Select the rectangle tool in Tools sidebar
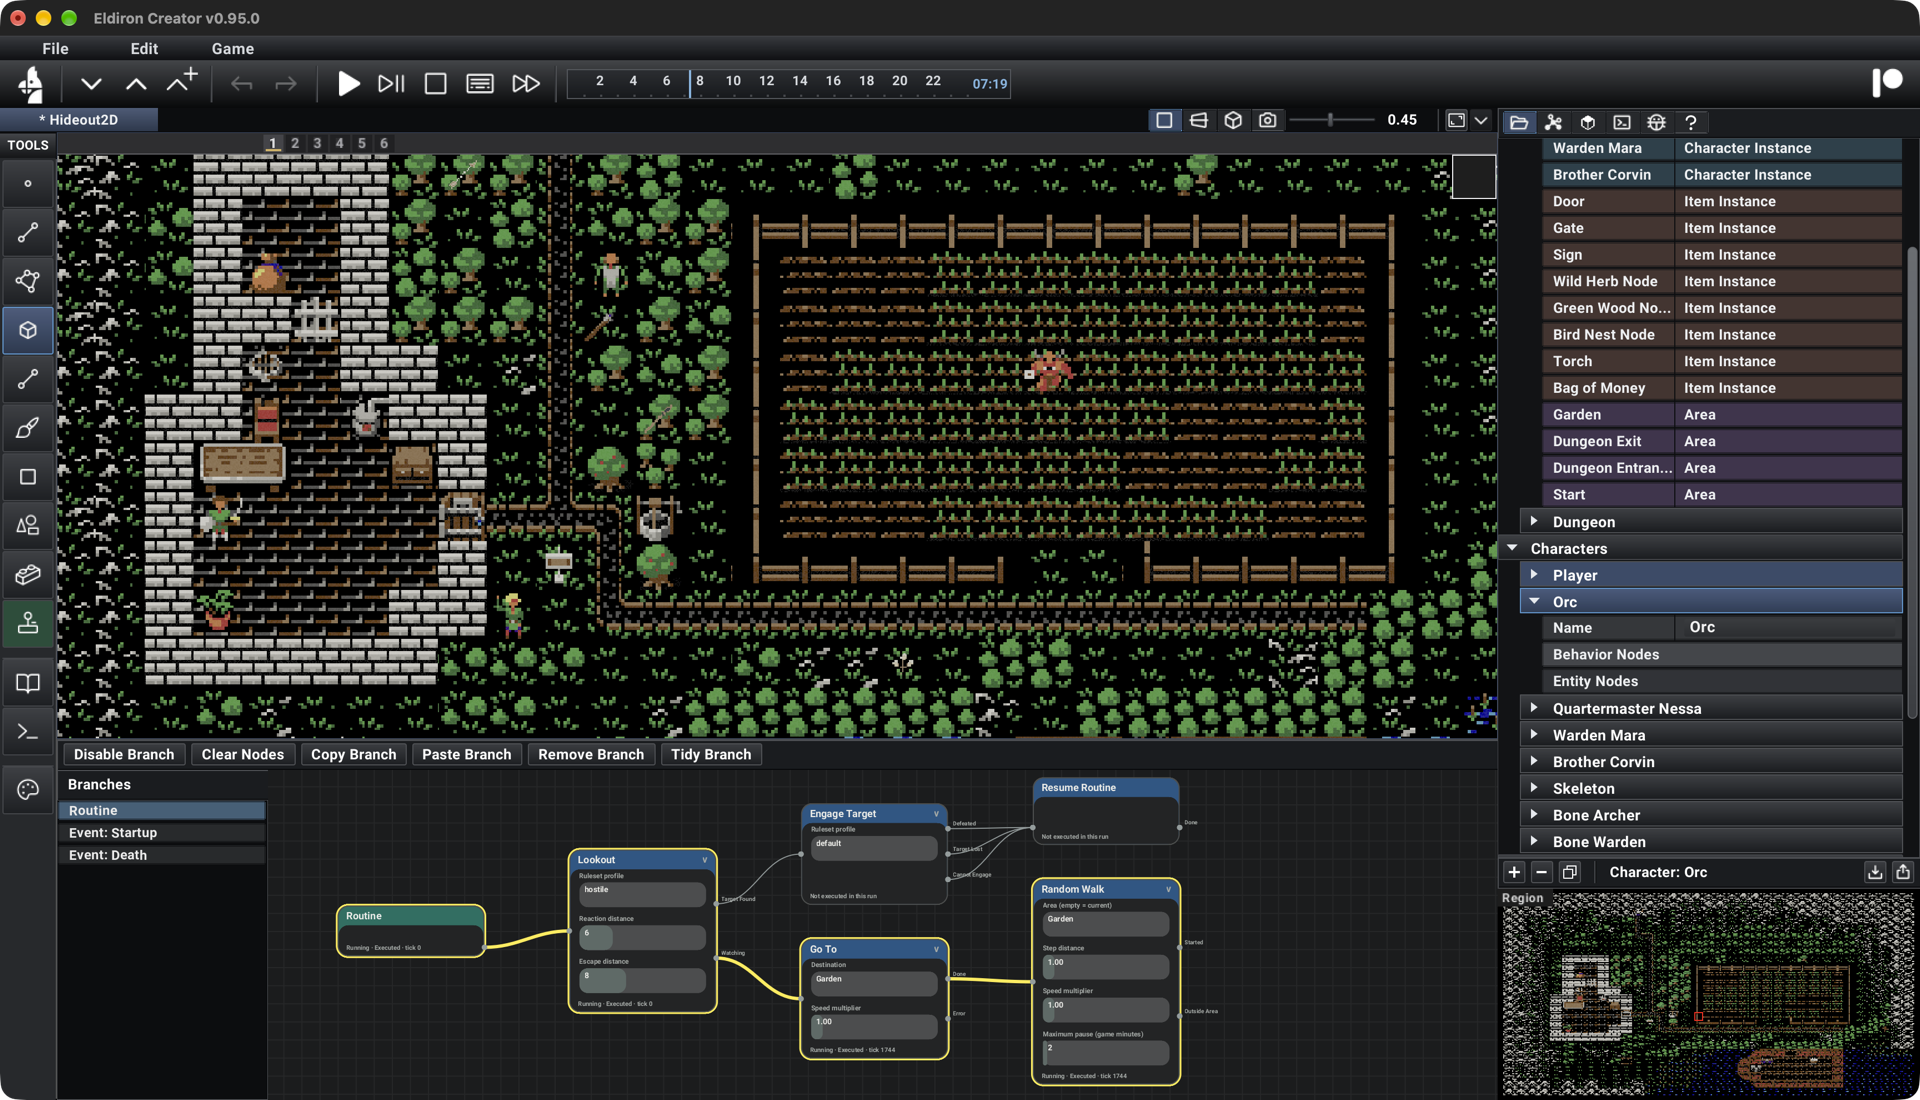This screenshot has width=1920, height=1100. point(28,477)
